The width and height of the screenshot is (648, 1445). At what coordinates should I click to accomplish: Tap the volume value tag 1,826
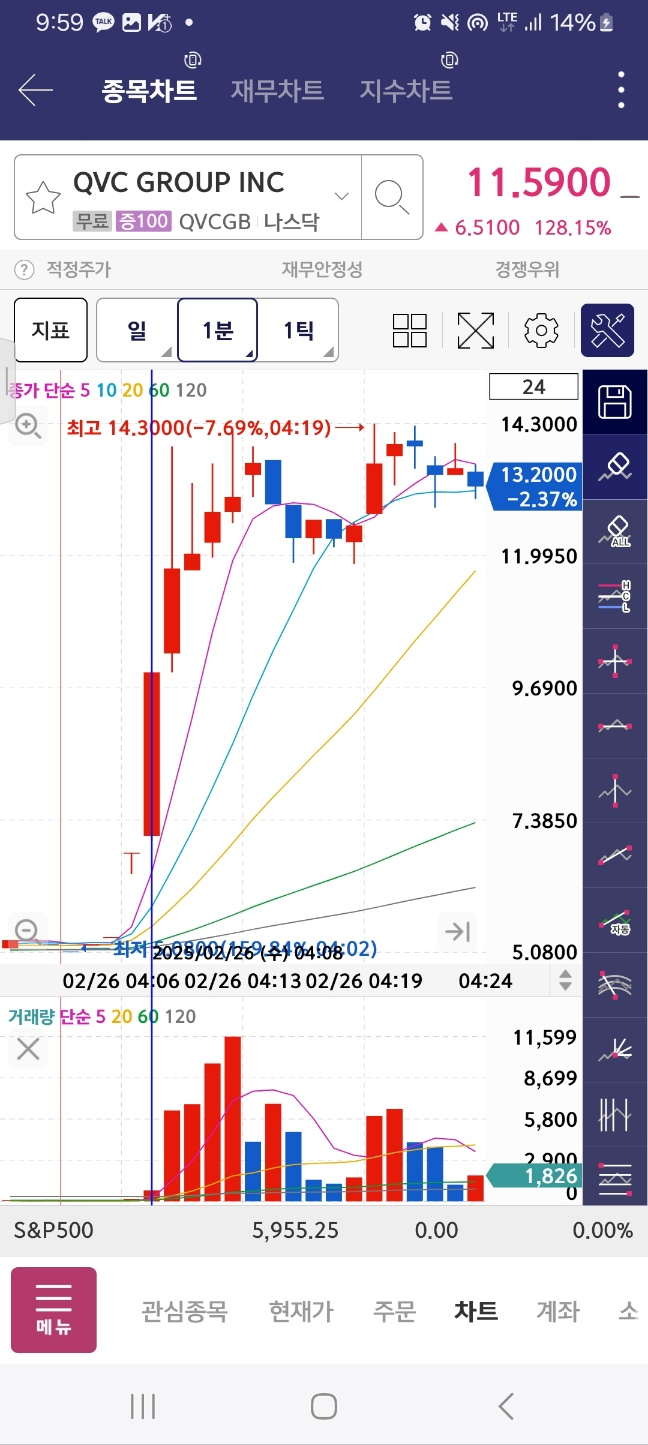pos(535,1176)
